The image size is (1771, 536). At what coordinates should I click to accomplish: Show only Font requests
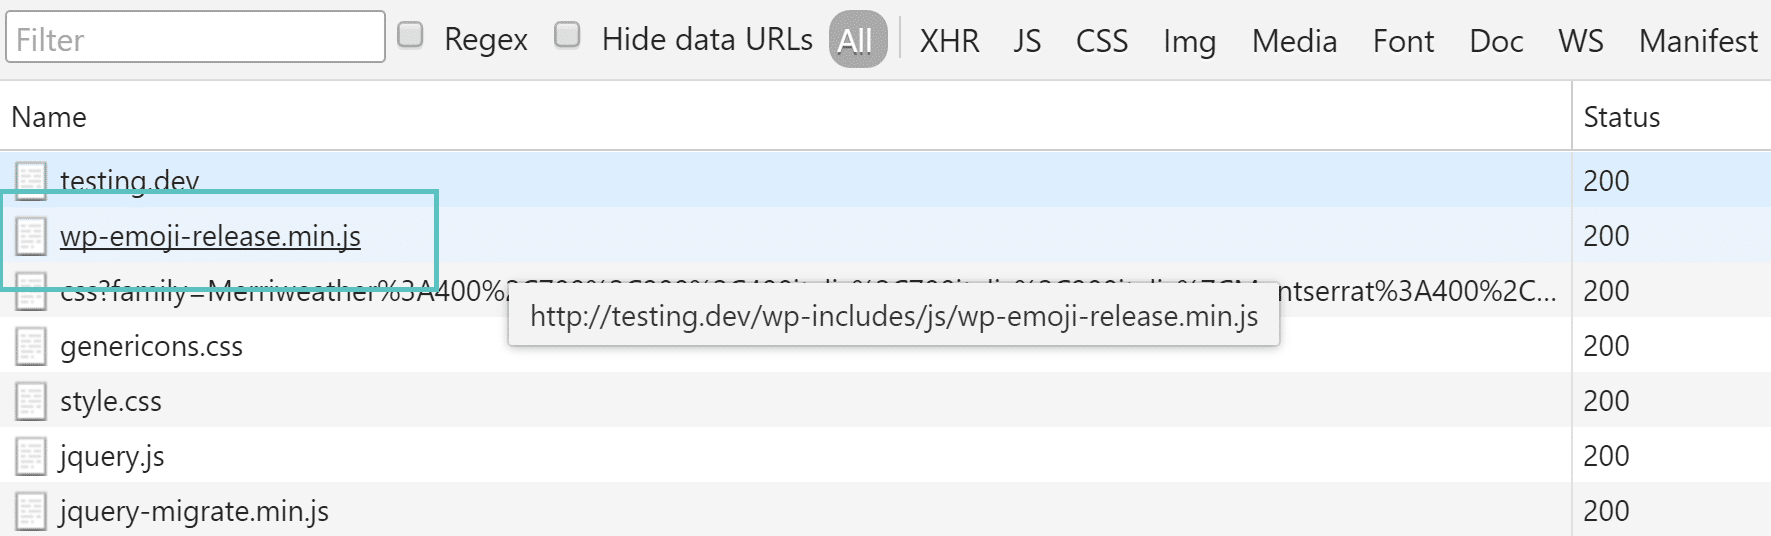click(x=1403, y=41)
